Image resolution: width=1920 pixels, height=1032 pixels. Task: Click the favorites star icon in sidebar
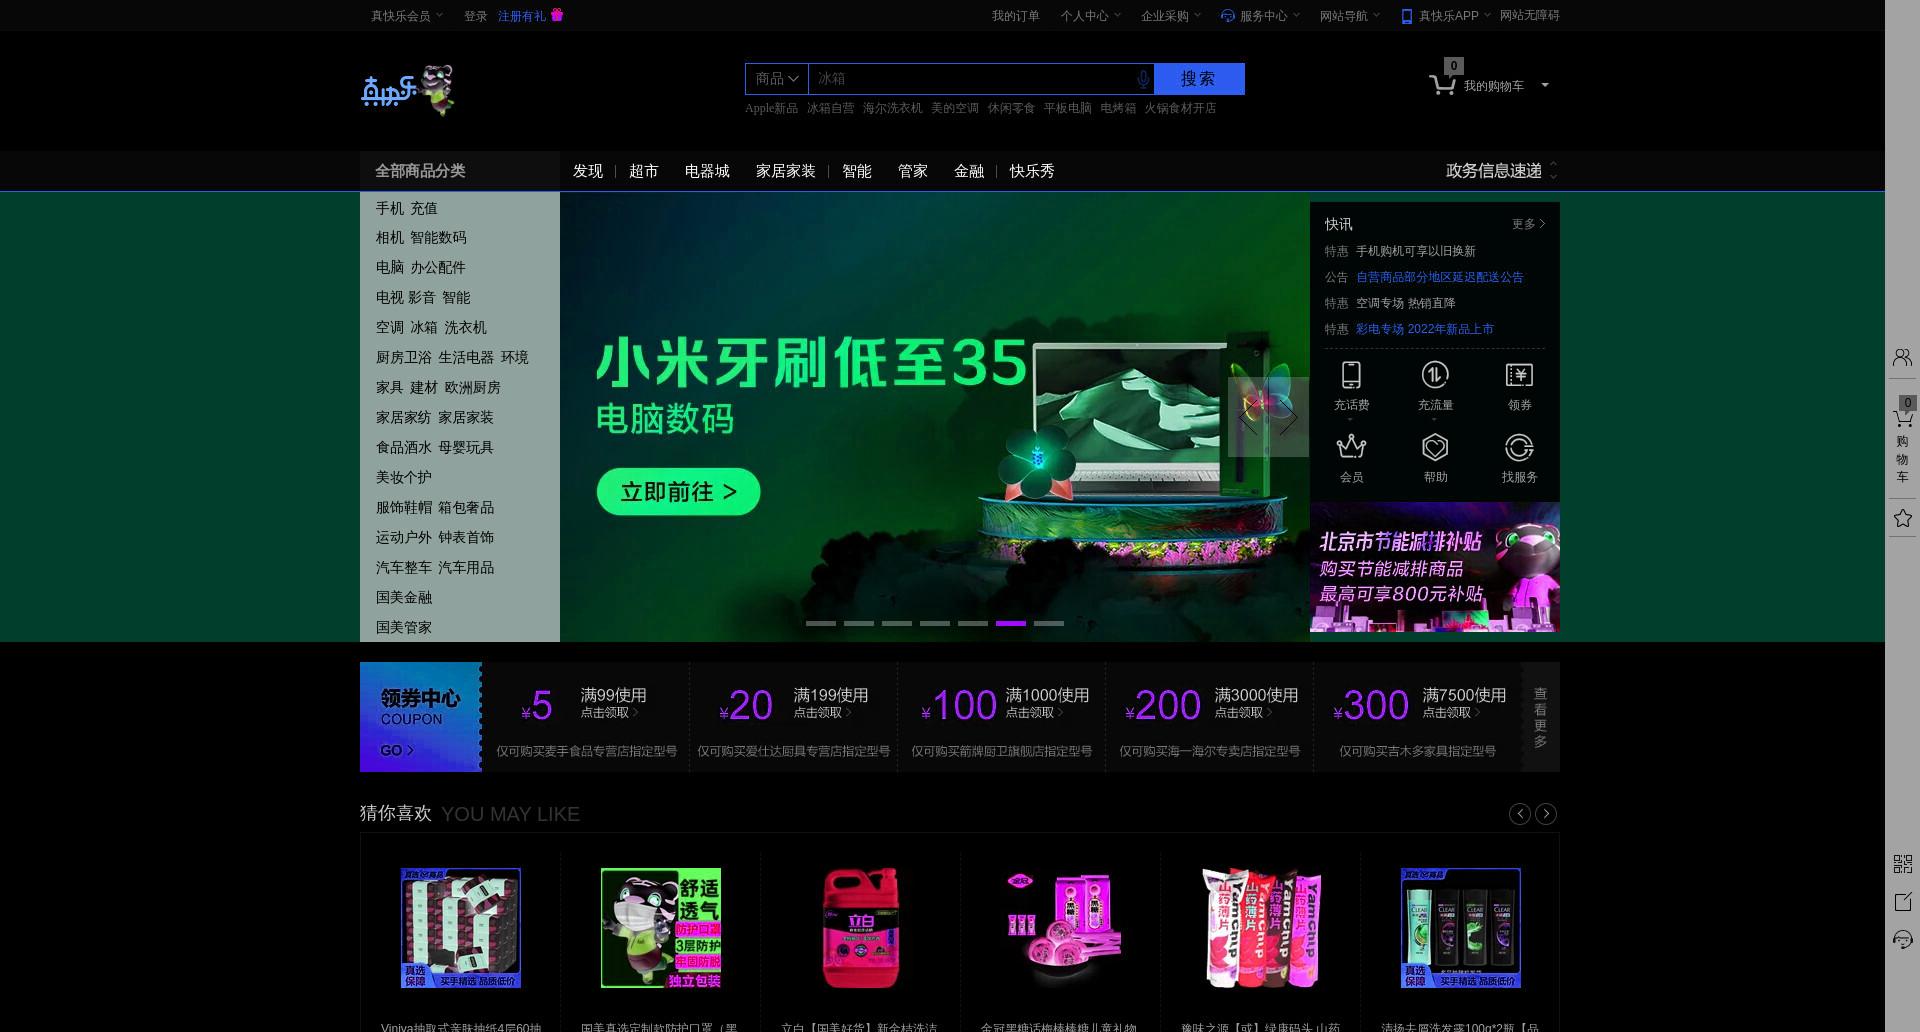click(1902, 518)
